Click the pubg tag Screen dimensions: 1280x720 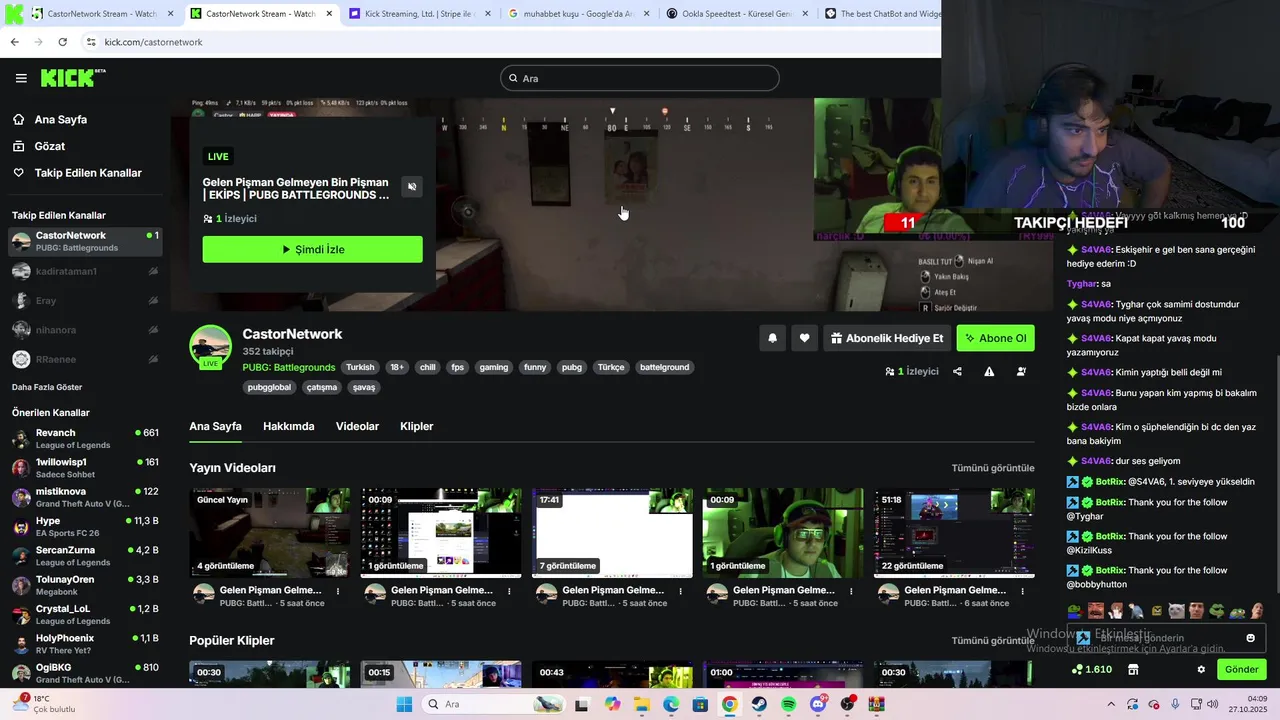pyautogui.click(x=572, y=367)
